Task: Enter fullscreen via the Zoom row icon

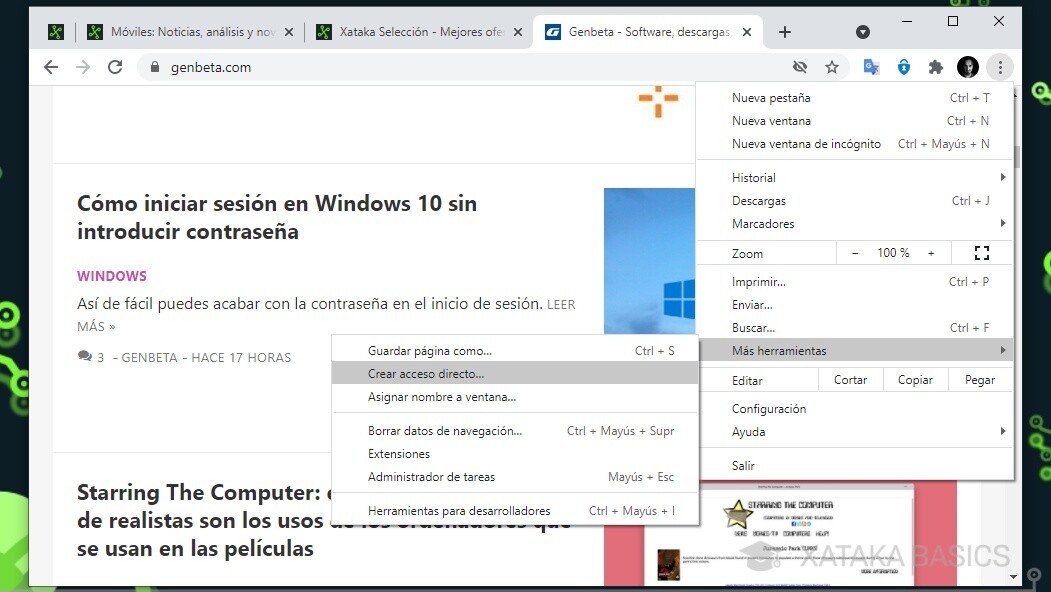Action: [x=981, y=252]
